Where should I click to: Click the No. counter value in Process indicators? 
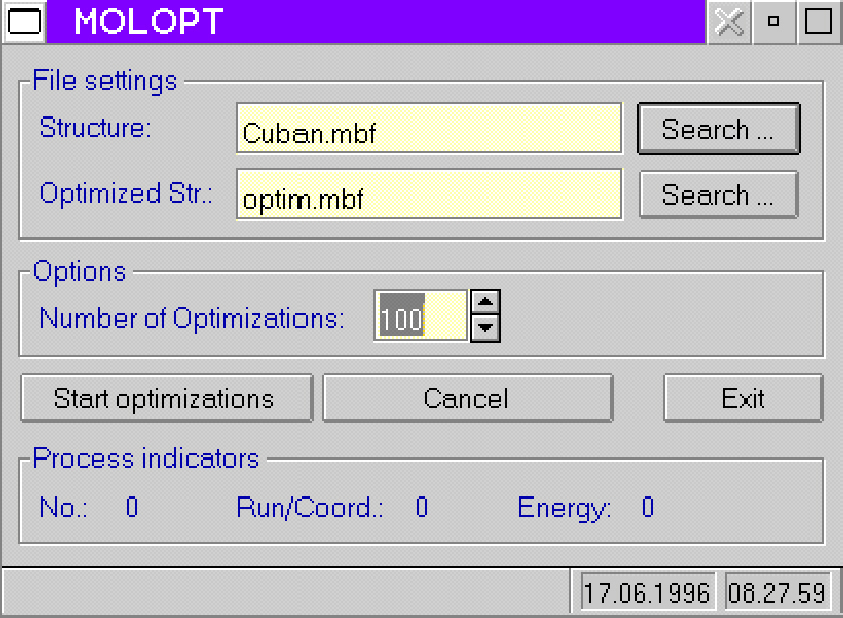tap(132, 508)
